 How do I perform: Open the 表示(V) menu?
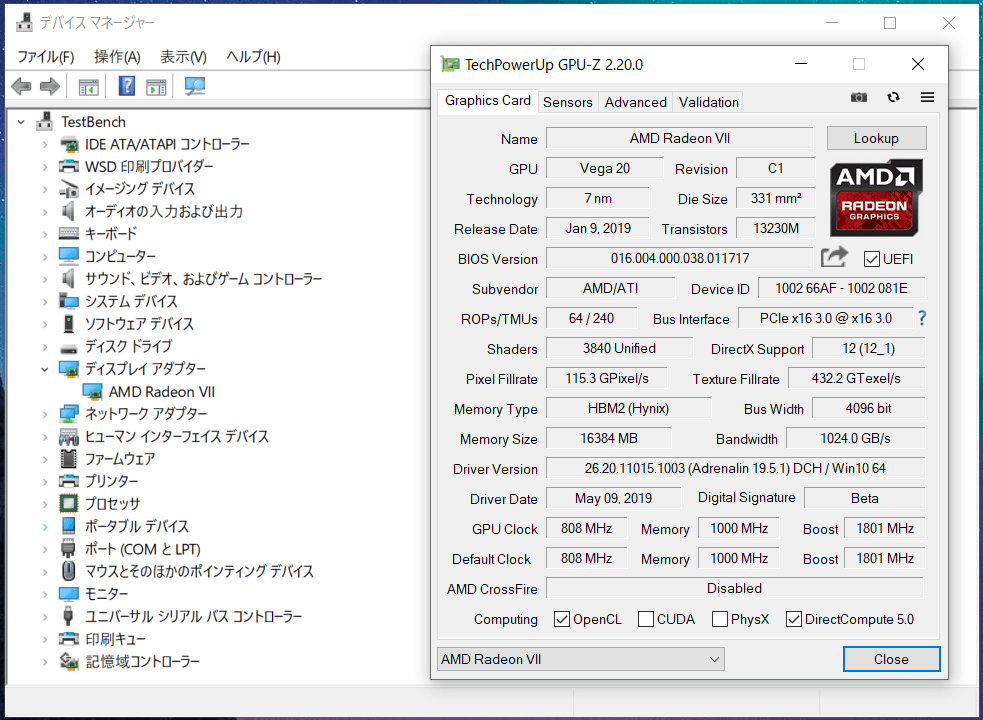click(184, 56)
